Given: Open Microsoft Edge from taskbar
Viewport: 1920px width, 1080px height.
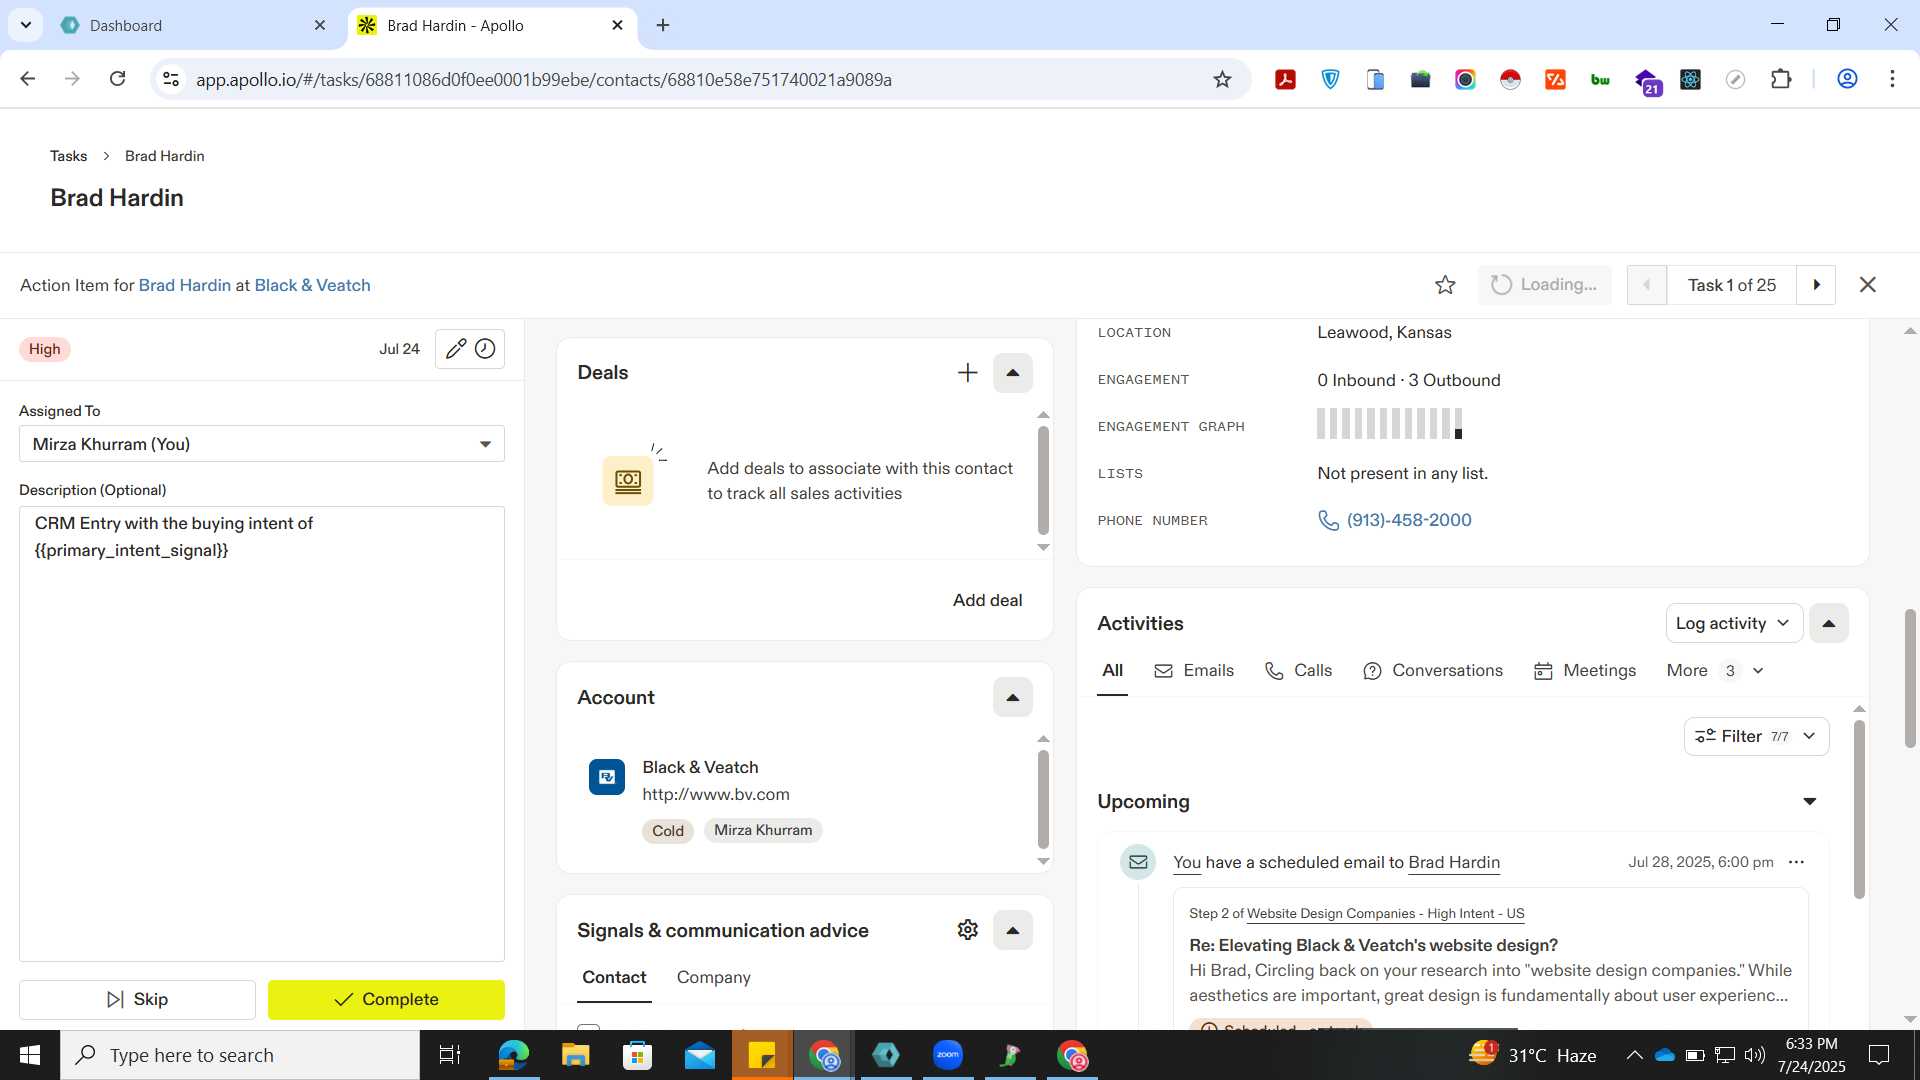Looking at the screenshot, I should (513, 1055).
